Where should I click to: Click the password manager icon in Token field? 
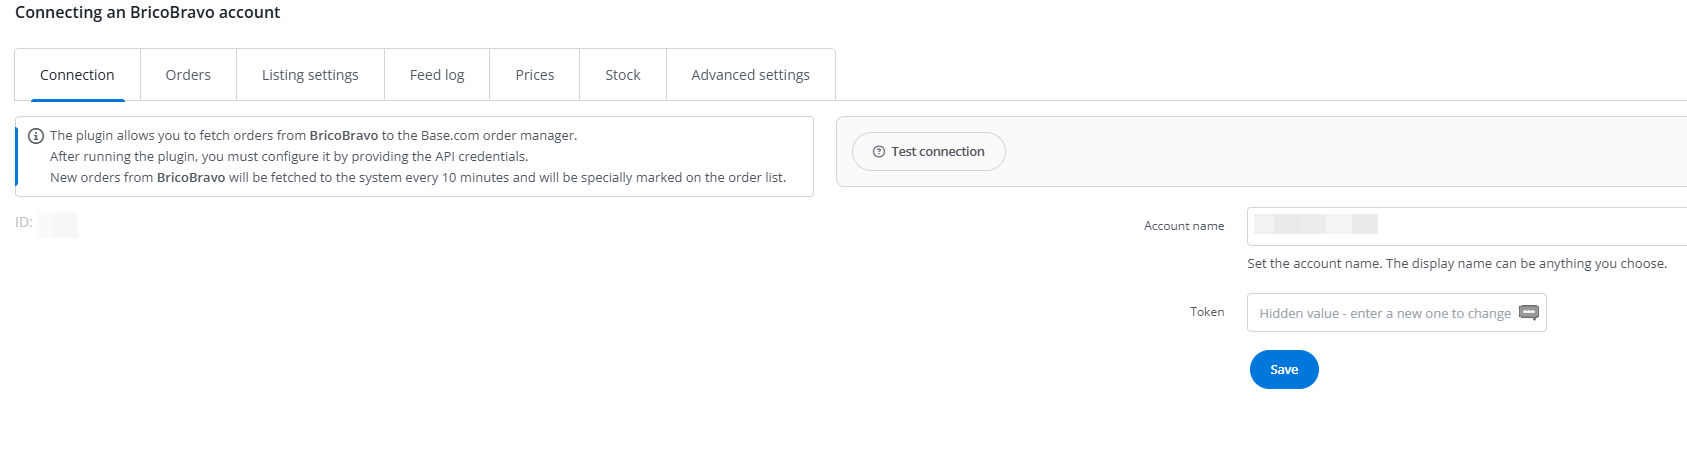(x=1528, y=312)
